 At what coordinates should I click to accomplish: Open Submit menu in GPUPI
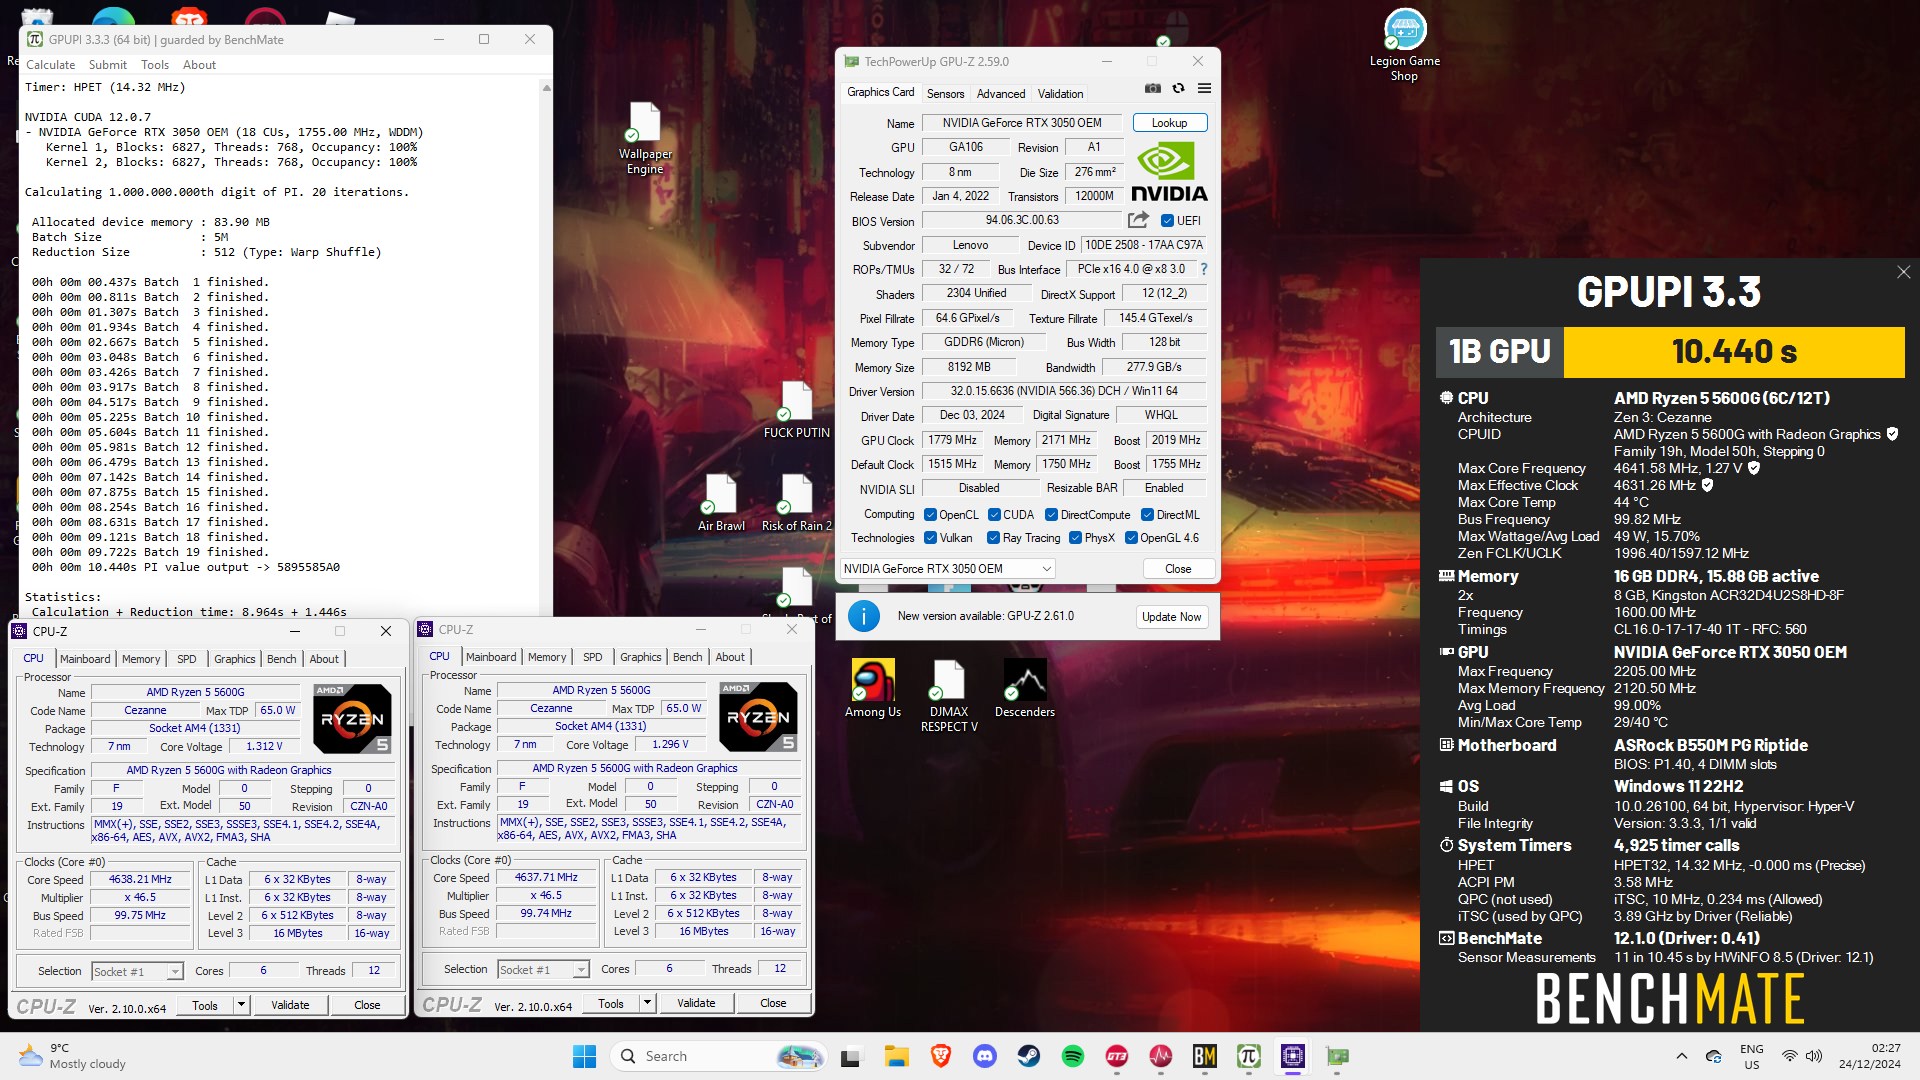(x=107, y=65)
